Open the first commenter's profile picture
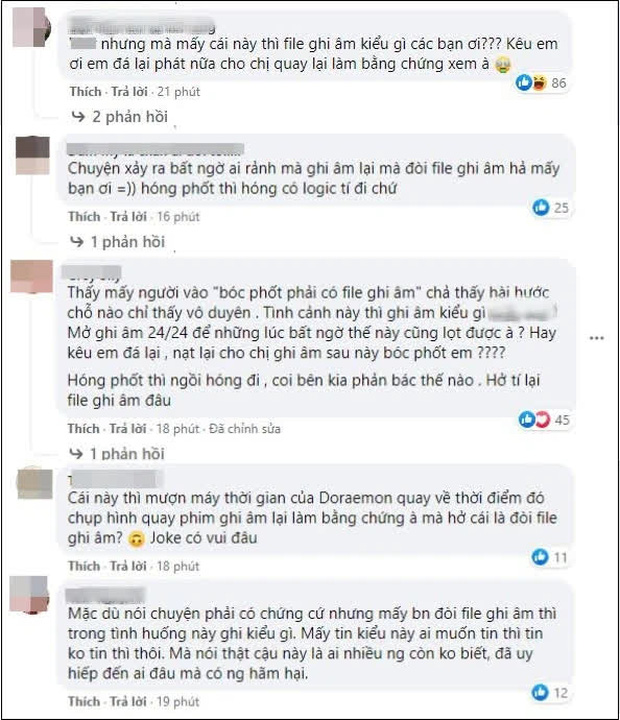 31,28
